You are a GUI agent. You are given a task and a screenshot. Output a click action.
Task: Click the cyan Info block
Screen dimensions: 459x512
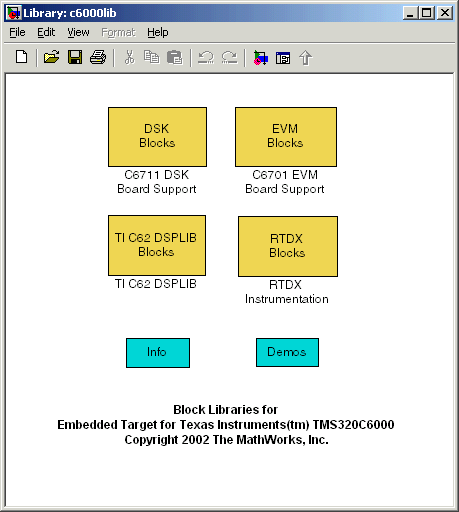tap(158, 353)
